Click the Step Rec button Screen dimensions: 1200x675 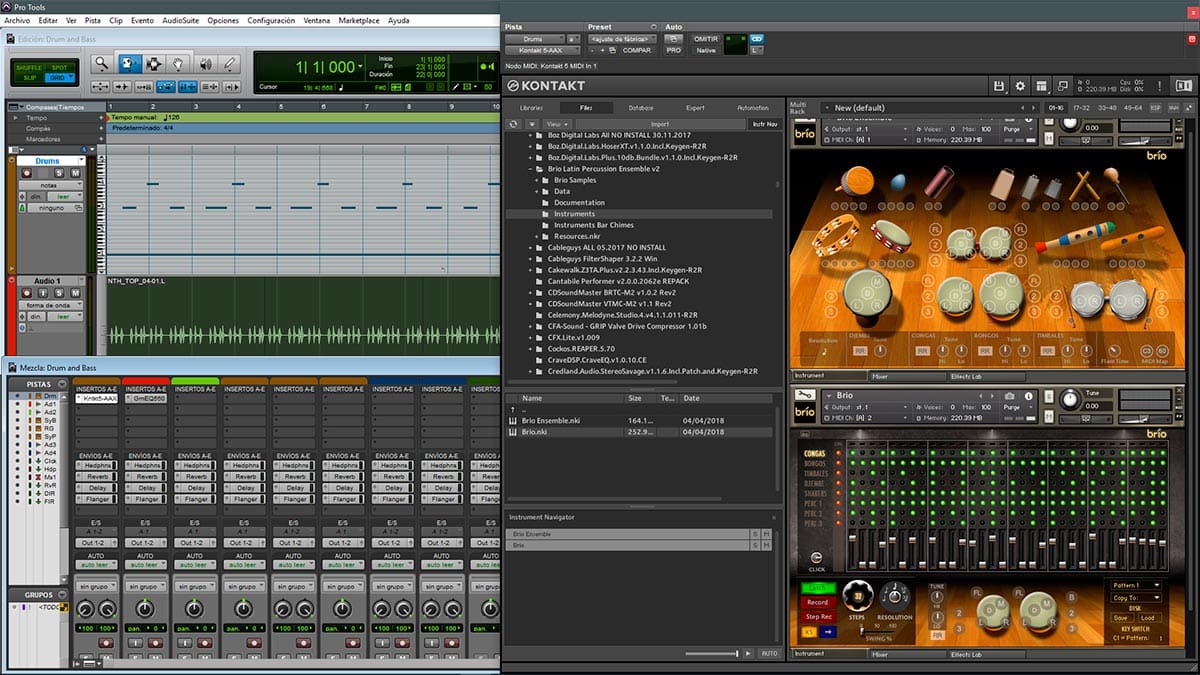click(x=817, y=616)
